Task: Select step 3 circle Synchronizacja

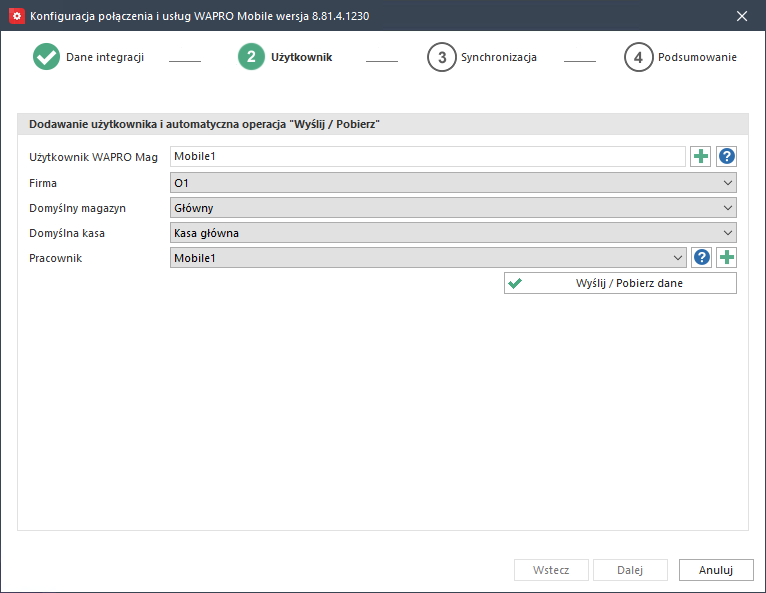Action: 442,57
